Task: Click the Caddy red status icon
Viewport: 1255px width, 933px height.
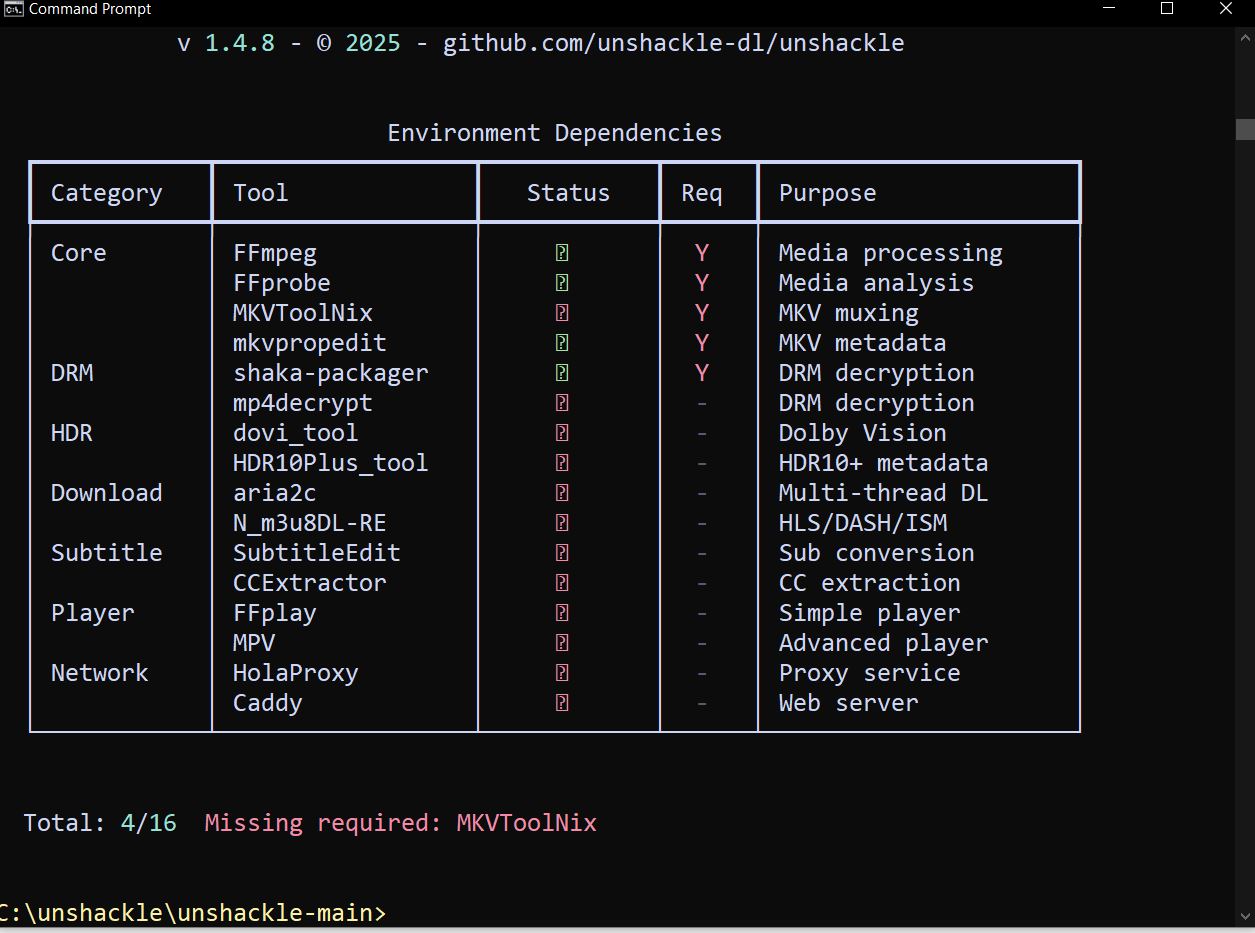Action: point(562,703)
